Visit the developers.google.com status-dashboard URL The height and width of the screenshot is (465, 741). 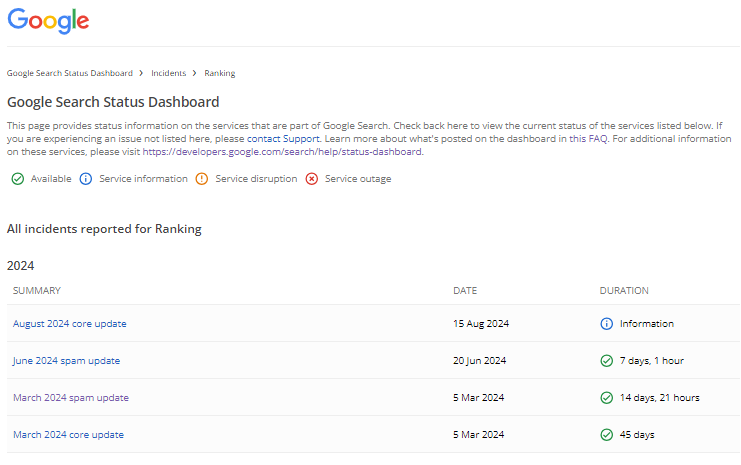pos(282,152)
